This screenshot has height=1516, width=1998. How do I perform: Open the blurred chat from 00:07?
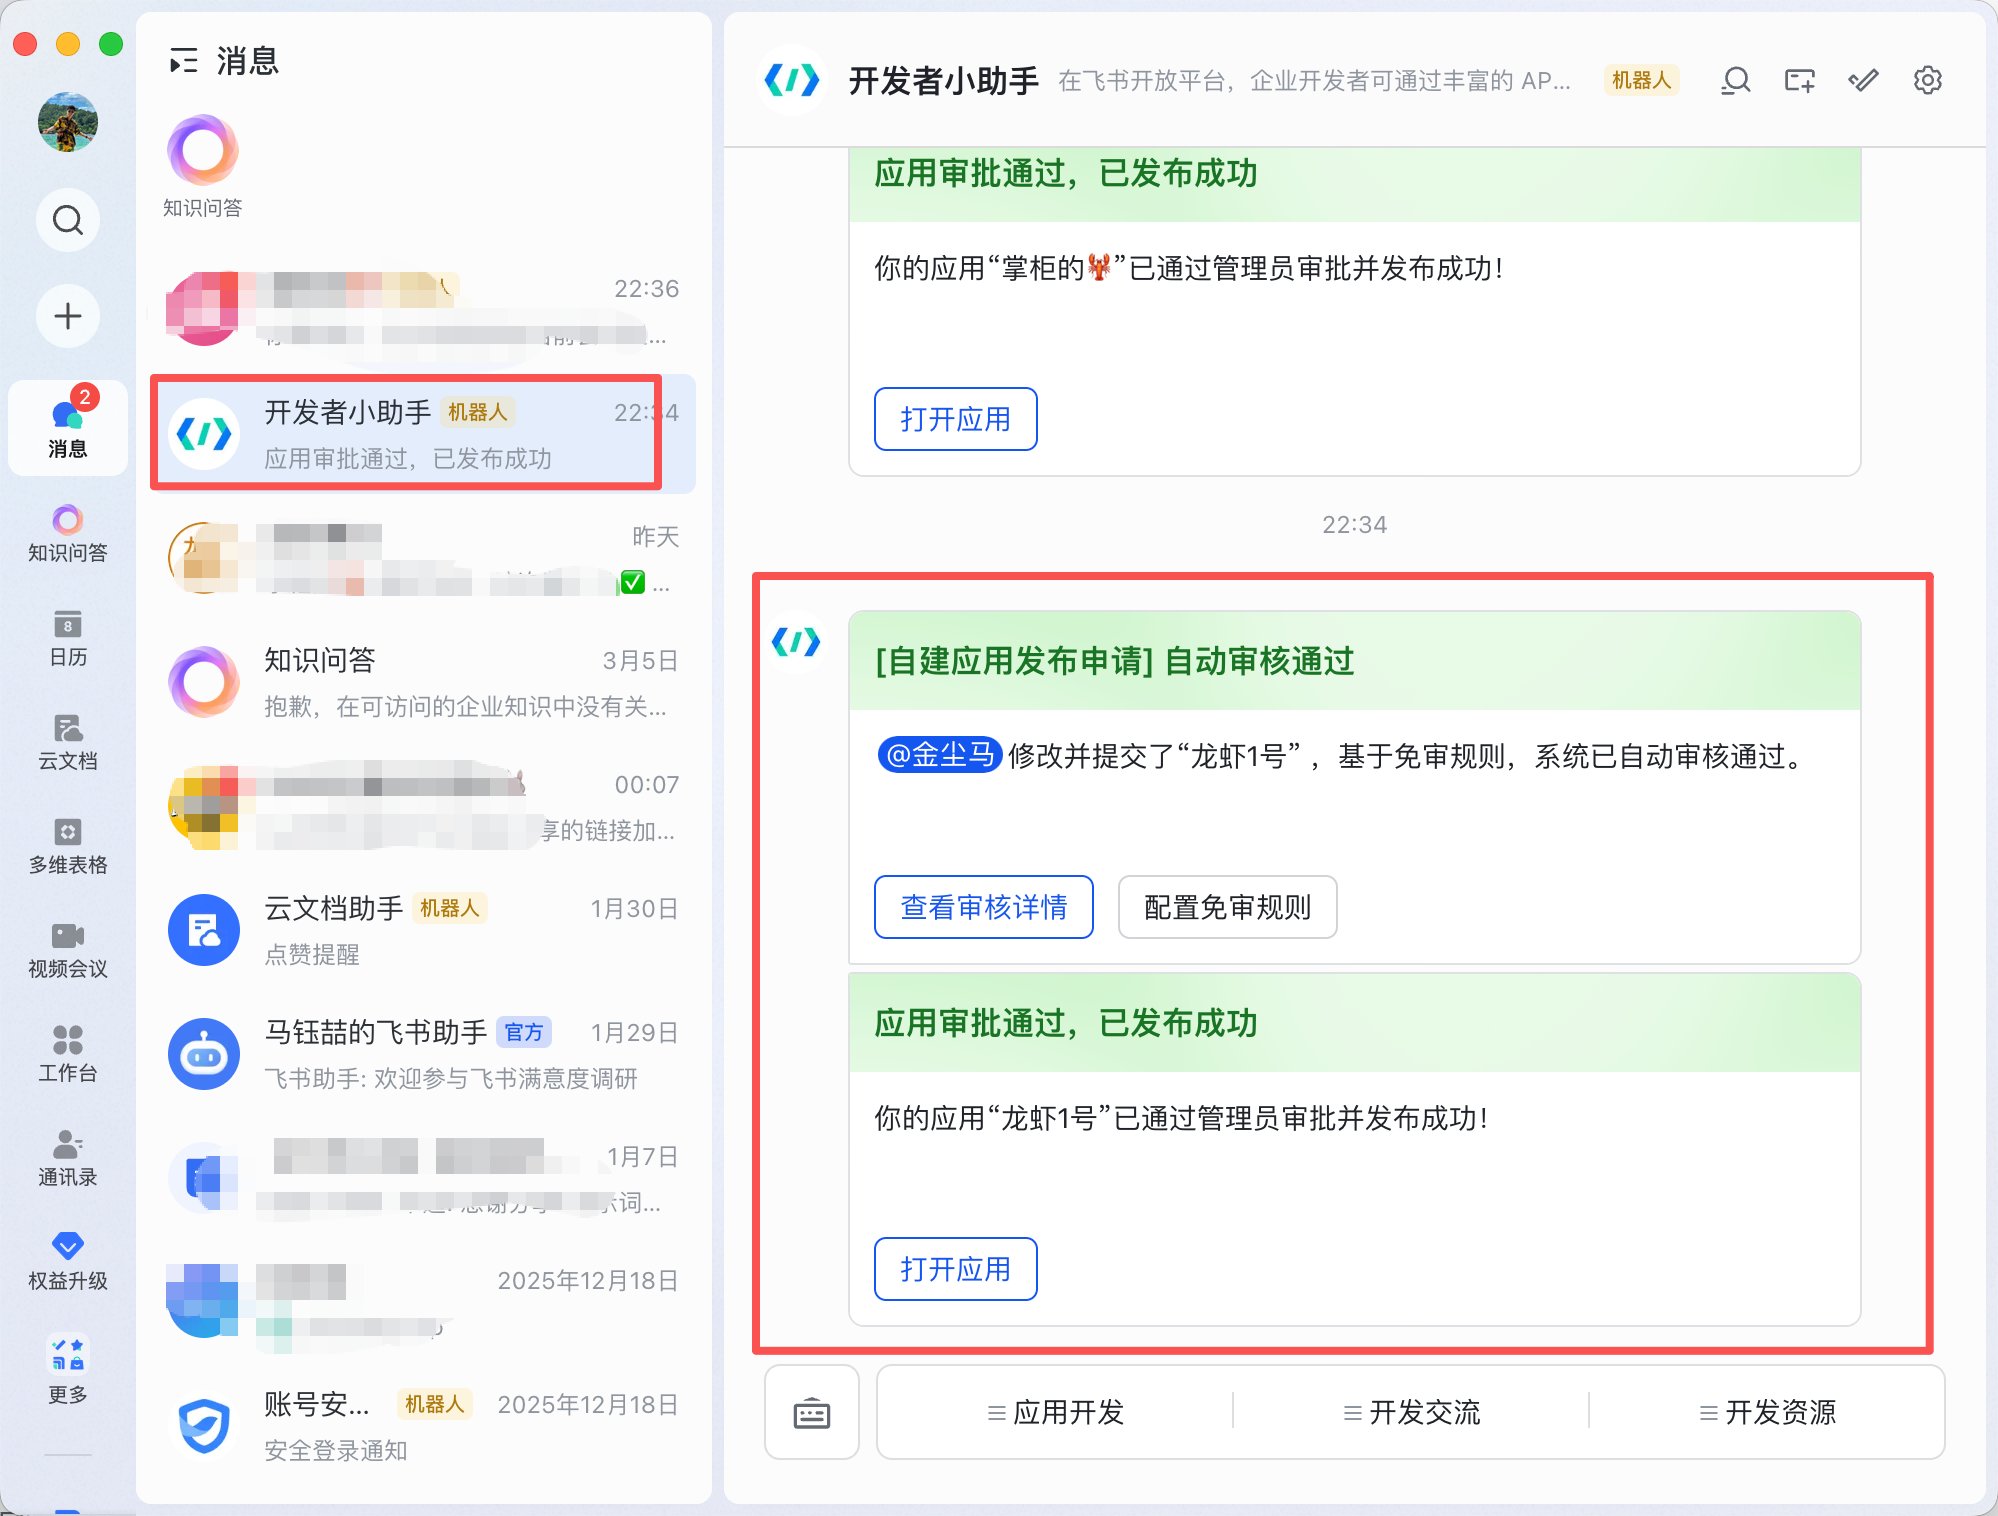(x=423, y=806)
